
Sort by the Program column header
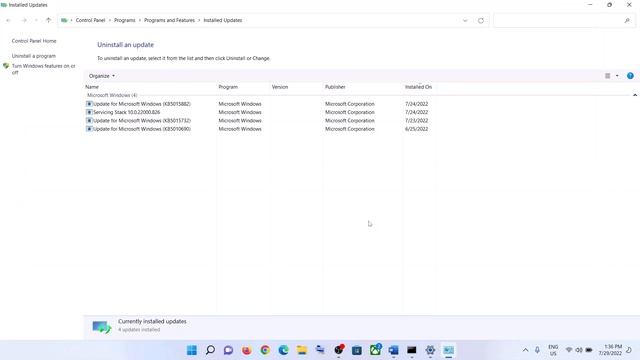tap(228, 87)
